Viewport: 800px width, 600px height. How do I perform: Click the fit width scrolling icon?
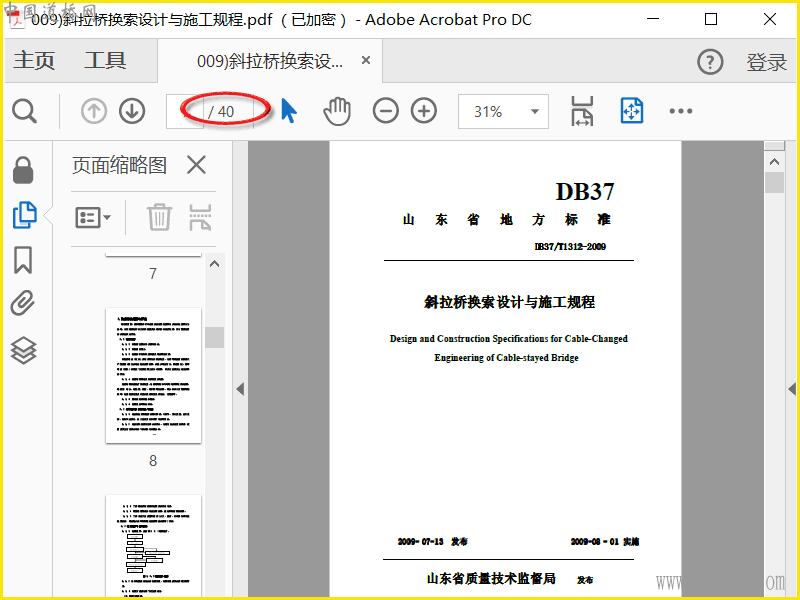click(582, 111)
